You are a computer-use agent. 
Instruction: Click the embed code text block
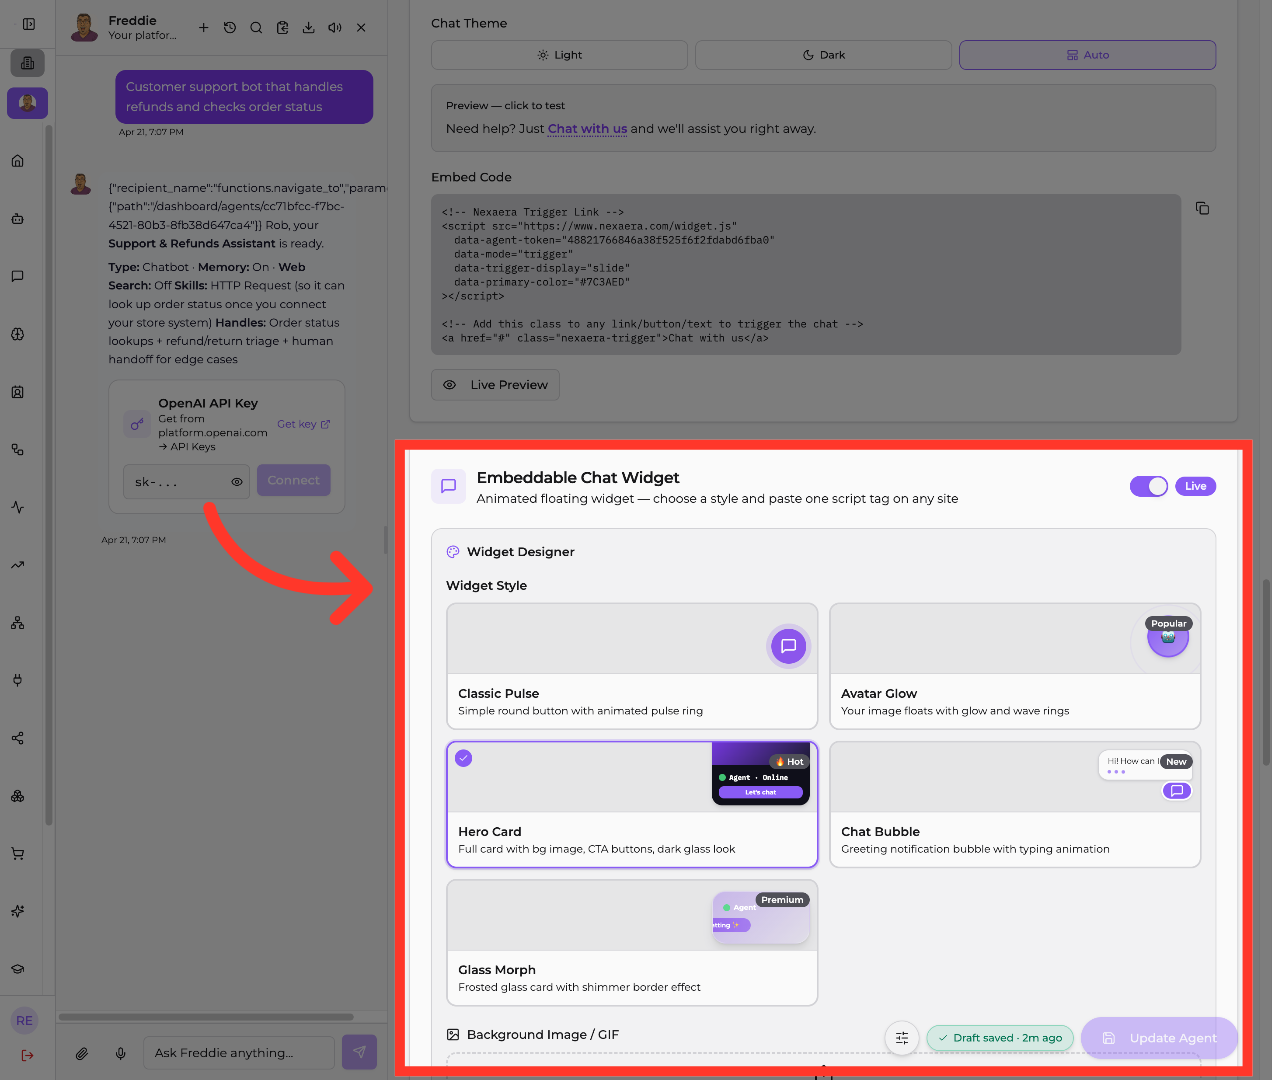[806, 274]
